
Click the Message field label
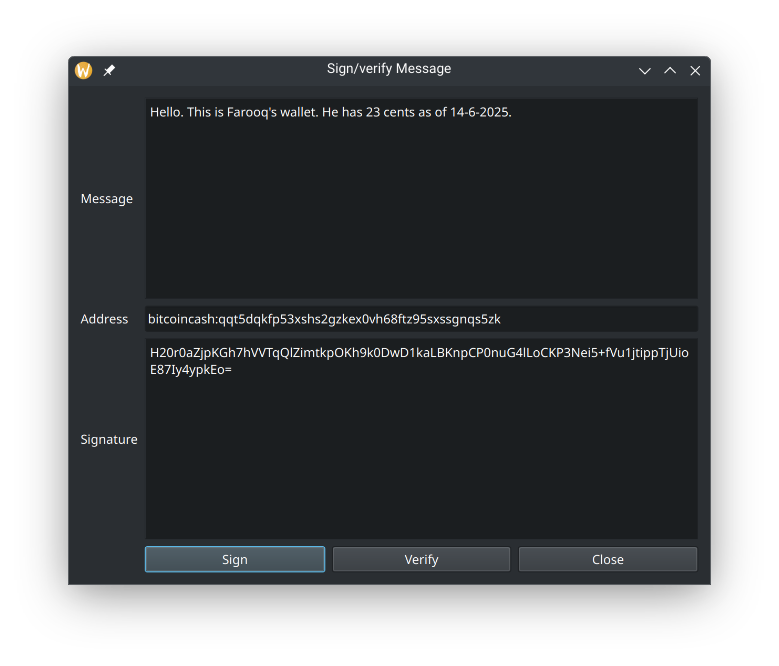pyautogui.click(x=107, y=199)
